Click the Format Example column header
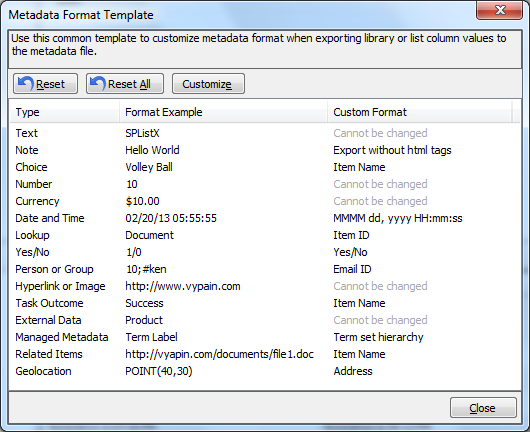The width and height of the screenshot is (530, 432). (223, 112)
